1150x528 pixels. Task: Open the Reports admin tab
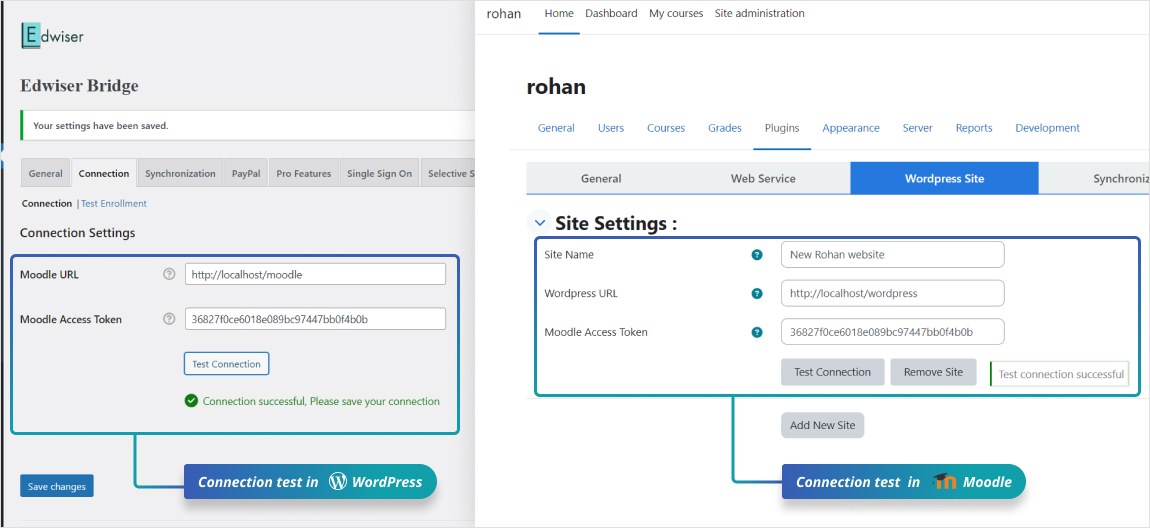pyautogui.click(x=974, y=128)
